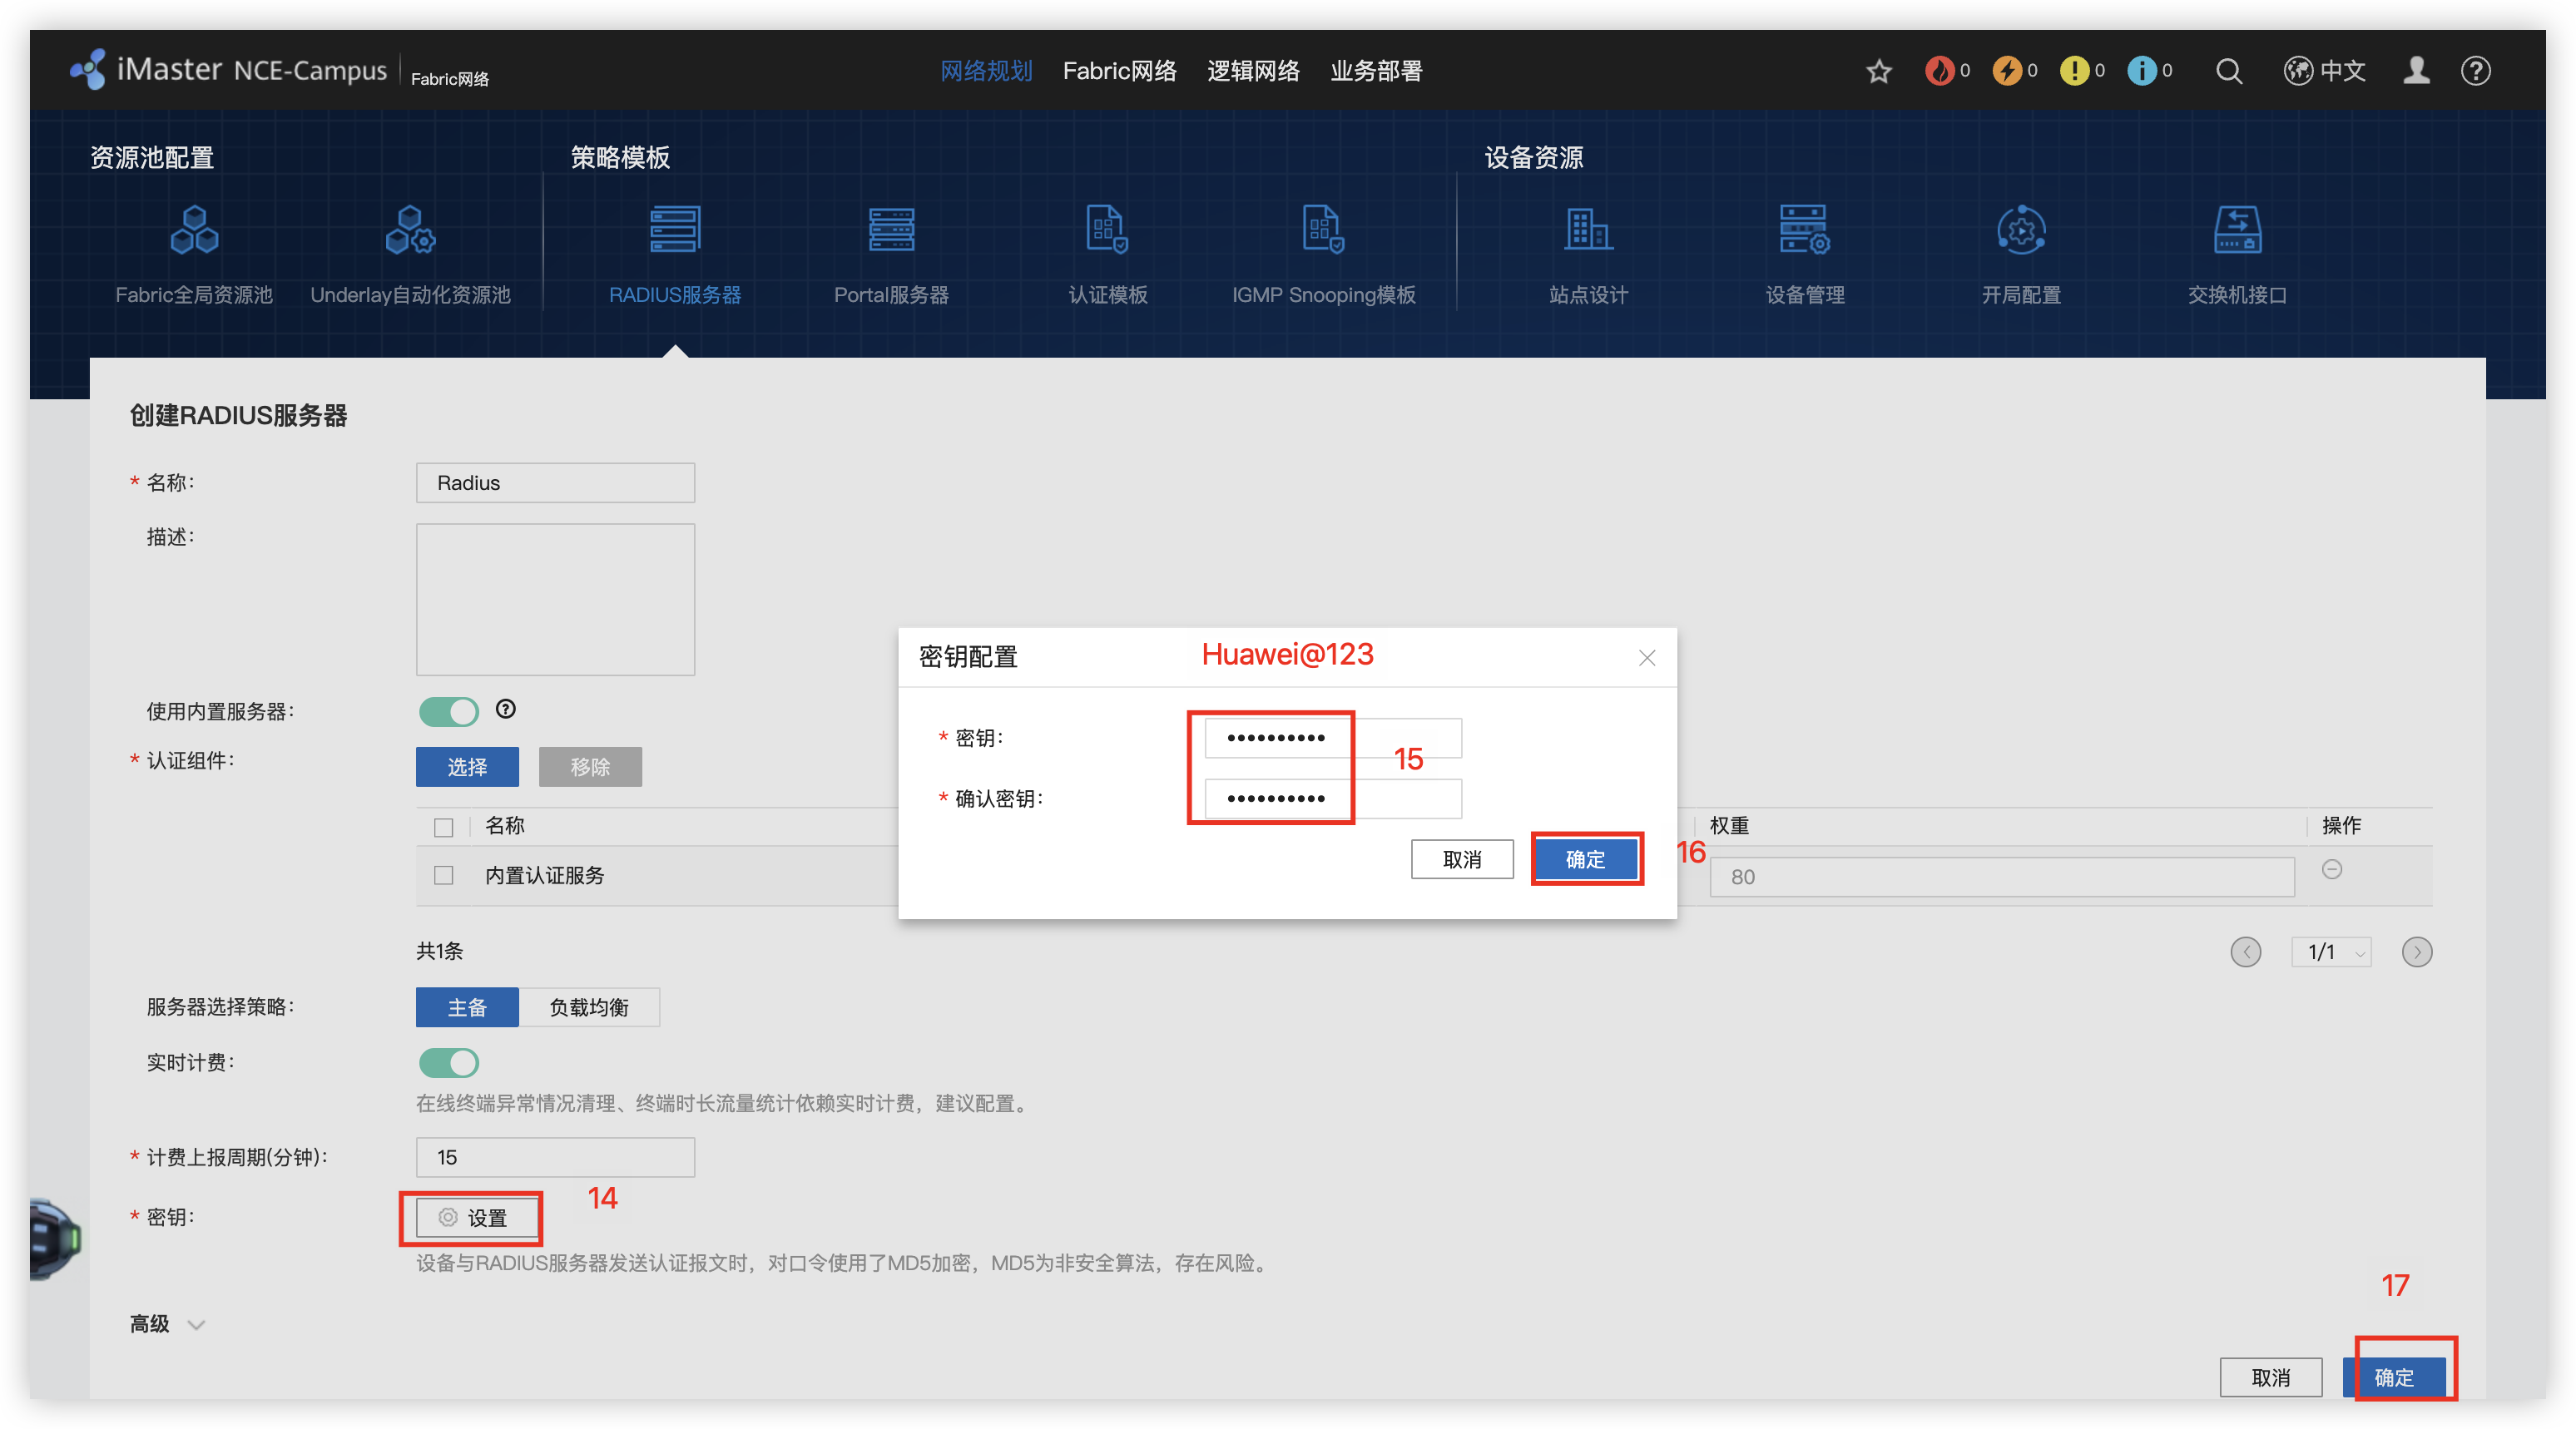Confirm key configuration with 确定 button

pos(1586,859)
